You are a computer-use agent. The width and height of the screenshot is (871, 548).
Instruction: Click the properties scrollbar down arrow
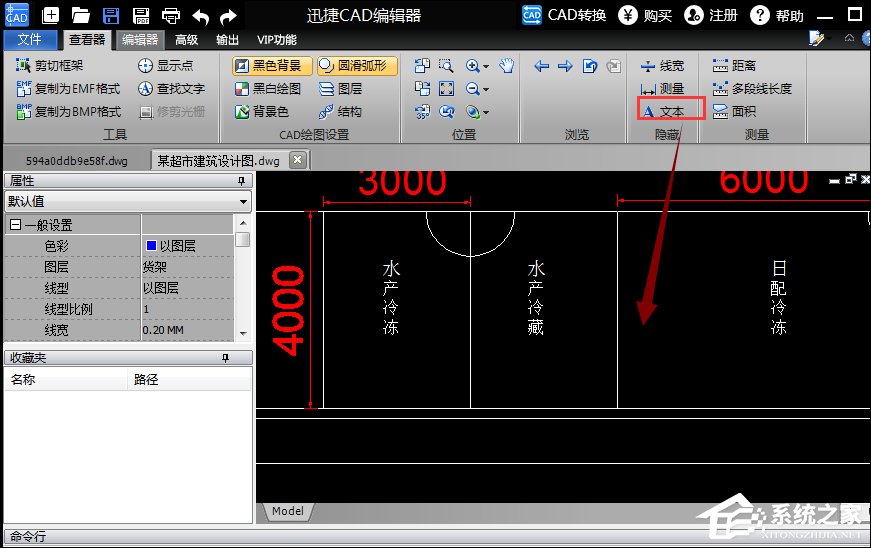click(243, 333)
